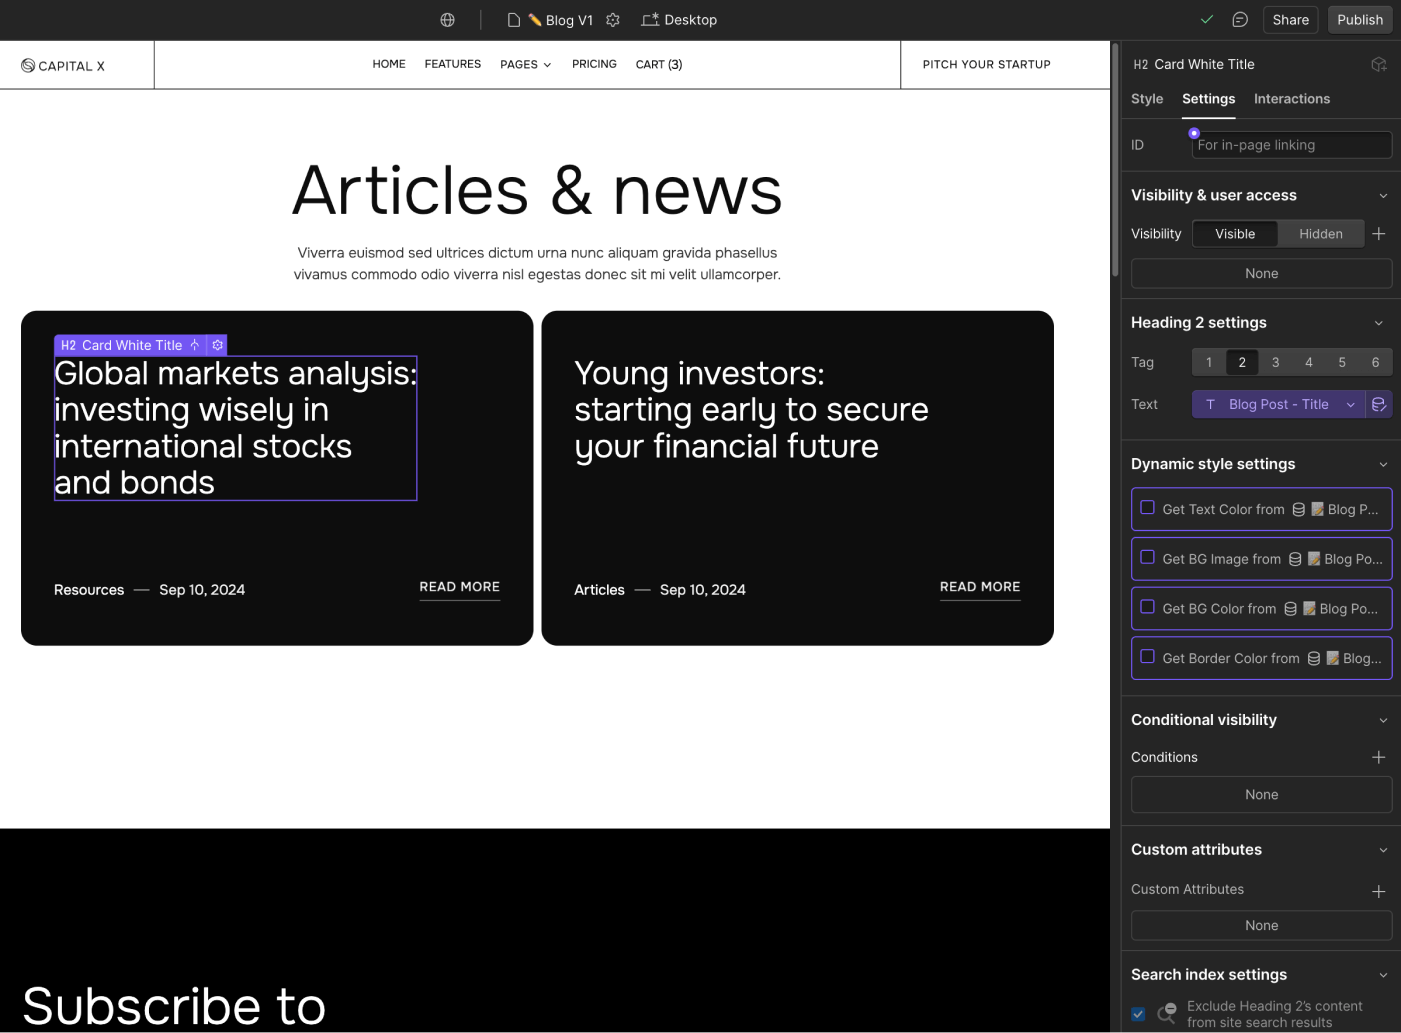Open page settings via the gear icon beside Blog V1
This screenshot has width=1401, height=1033.
pyautogui.click(x=613, y=19)
